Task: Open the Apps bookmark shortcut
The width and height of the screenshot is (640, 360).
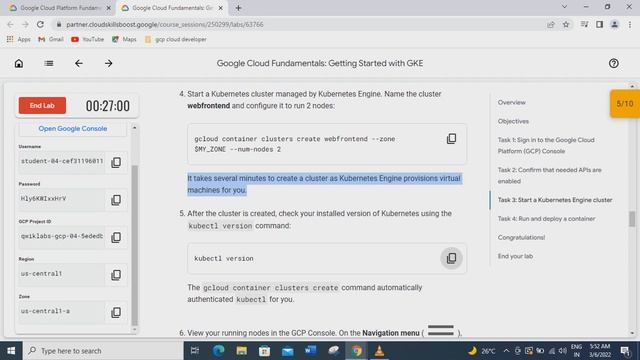Action: (19, 39)
